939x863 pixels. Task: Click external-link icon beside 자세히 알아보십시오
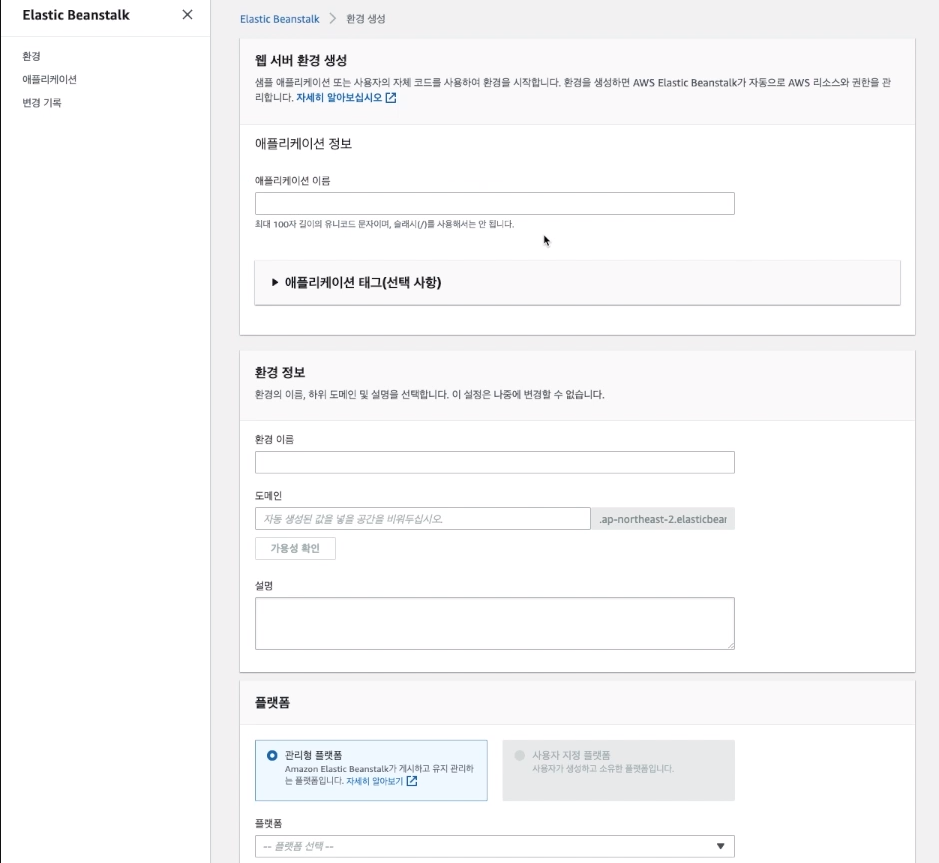point(391,97)
